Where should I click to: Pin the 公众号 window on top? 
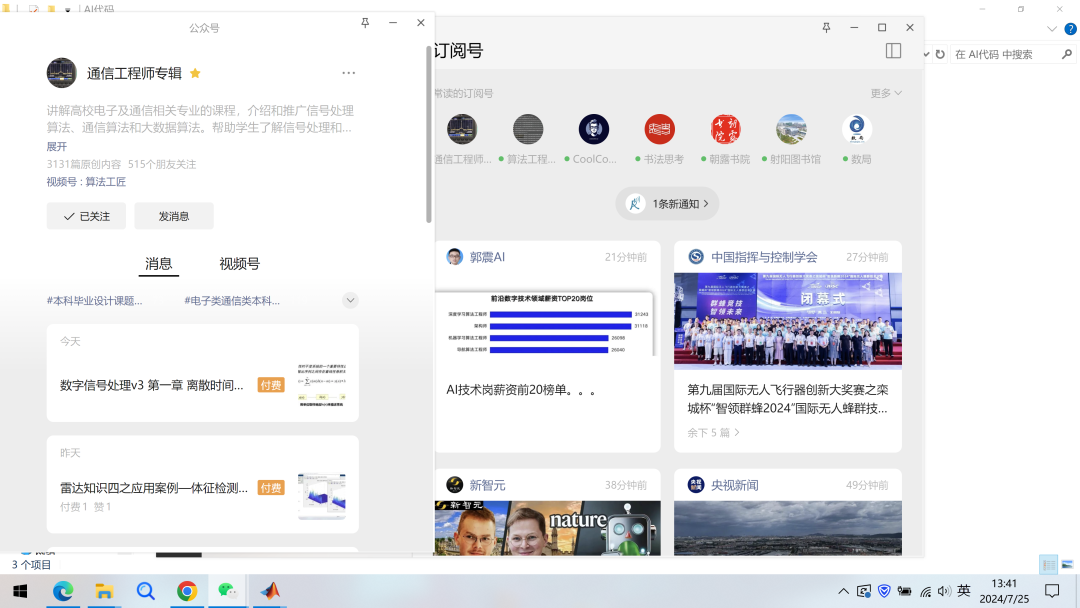pyautogui.click(x=365, y=23)
